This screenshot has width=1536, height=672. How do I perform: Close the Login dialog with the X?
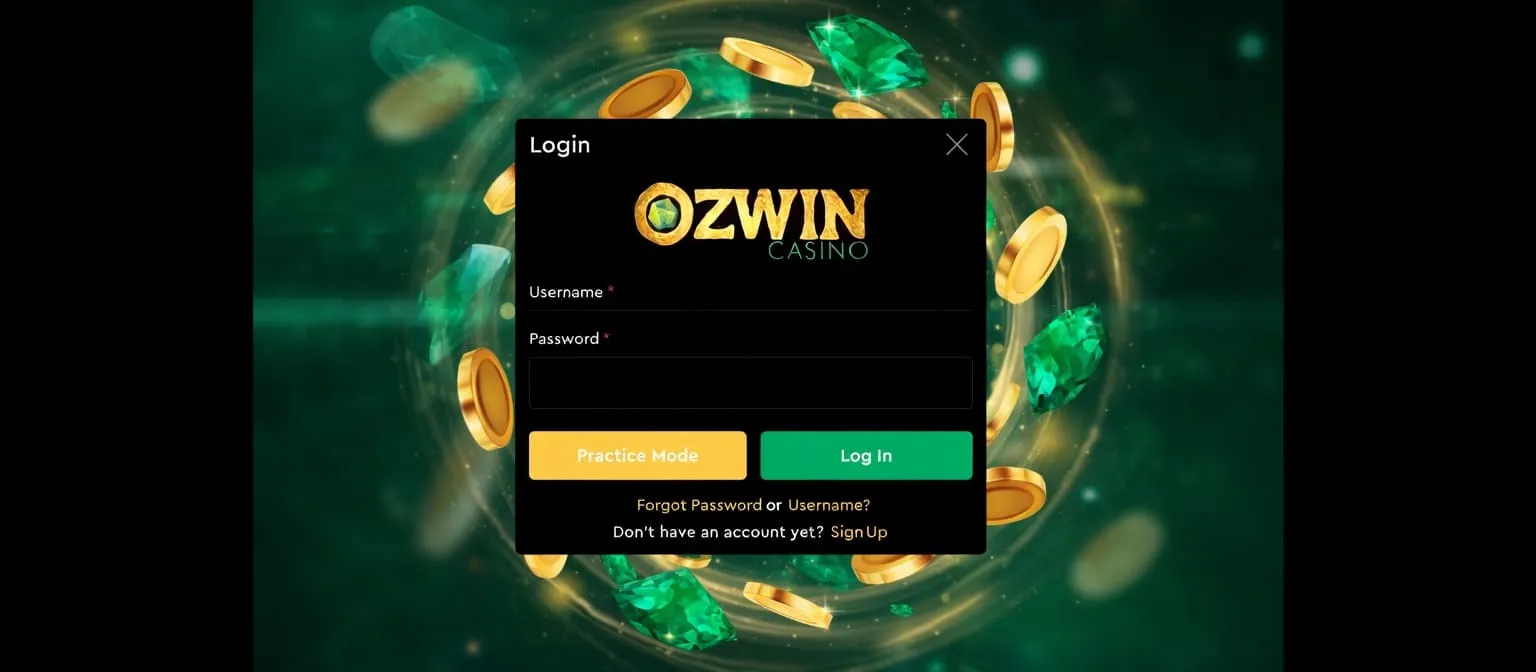pyautogui.click(x=956, y=145)
